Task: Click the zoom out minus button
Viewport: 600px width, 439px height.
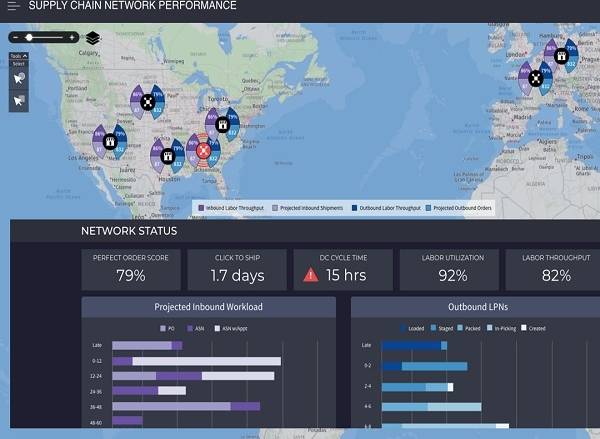Action: pyautogui.click(x=14, y=37)
